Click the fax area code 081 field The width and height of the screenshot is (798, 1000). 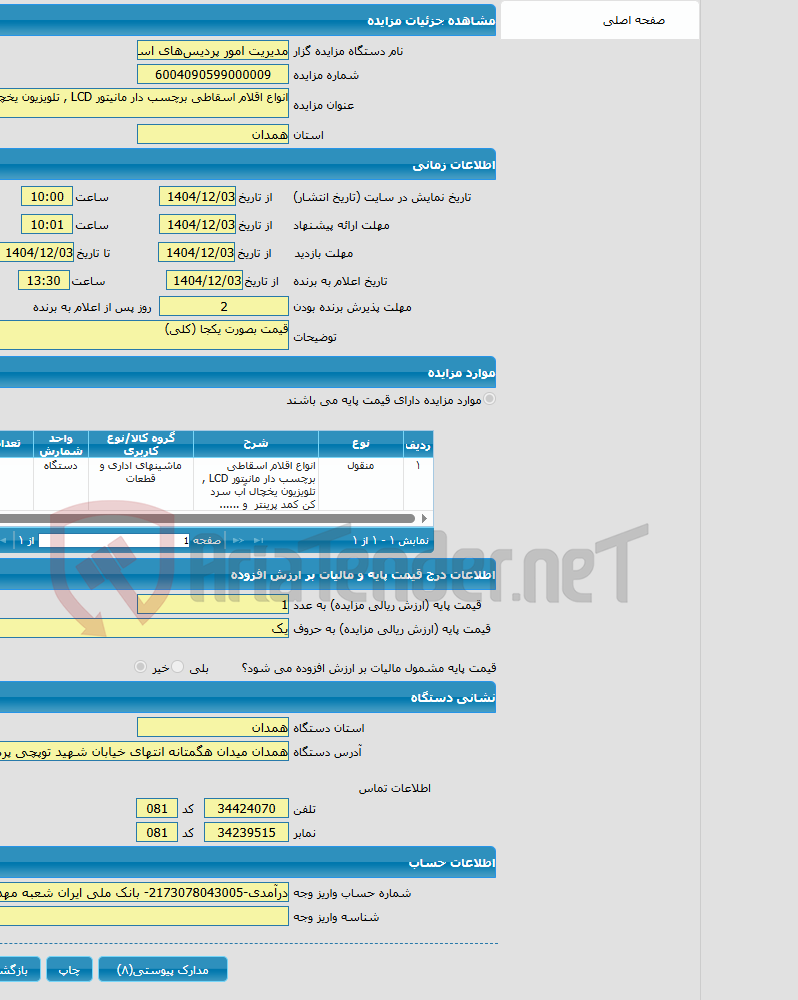157,833
